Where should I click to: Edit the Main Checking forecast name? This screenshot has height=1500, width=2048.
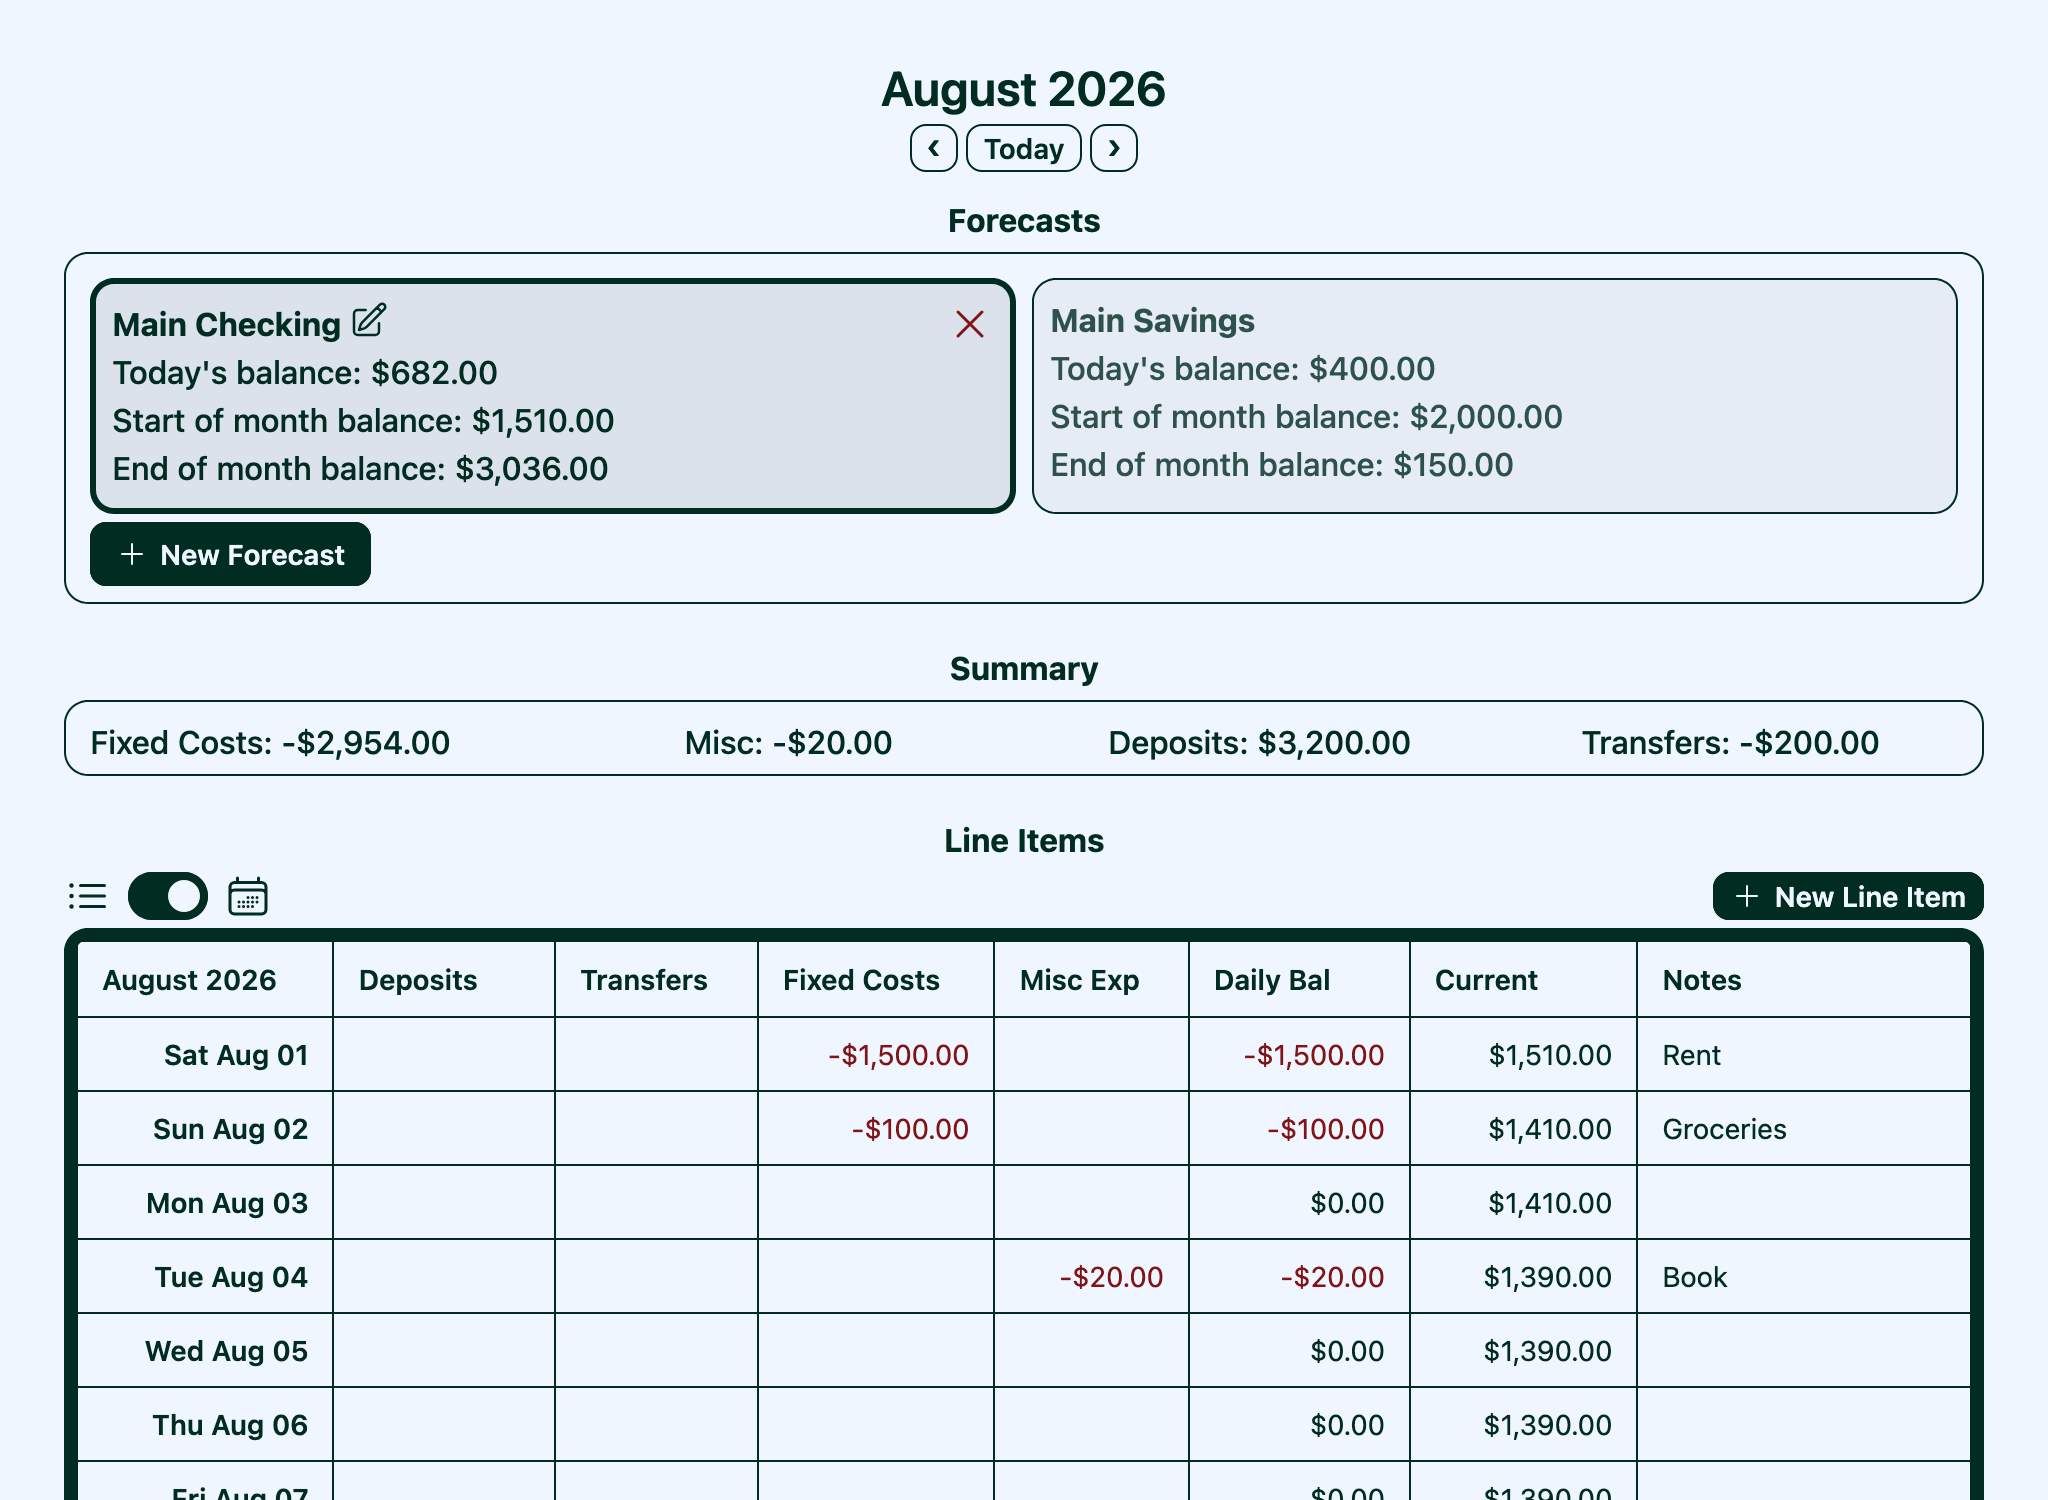[369, 321]
